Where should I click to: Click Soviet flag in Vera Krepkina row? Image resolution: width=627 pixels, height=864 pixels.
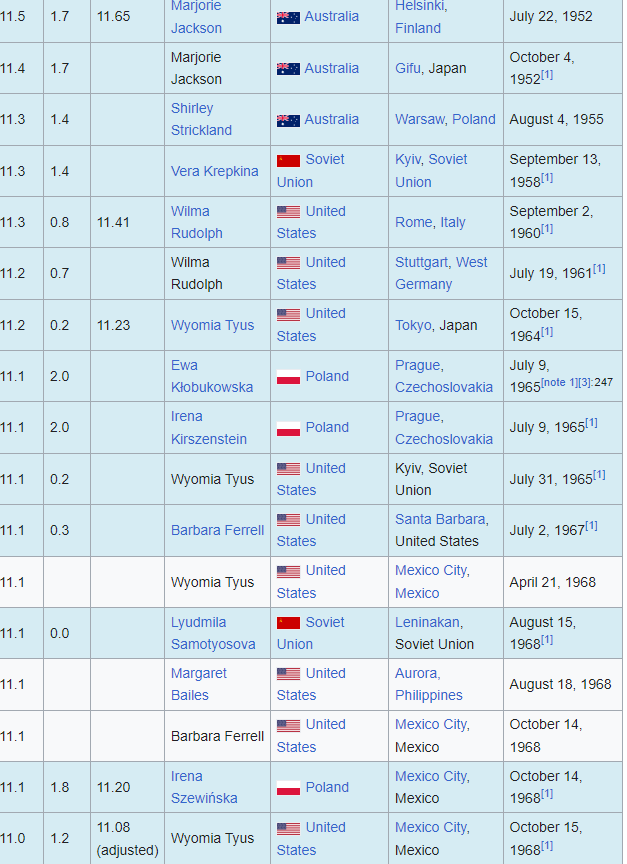click(288, 160)
